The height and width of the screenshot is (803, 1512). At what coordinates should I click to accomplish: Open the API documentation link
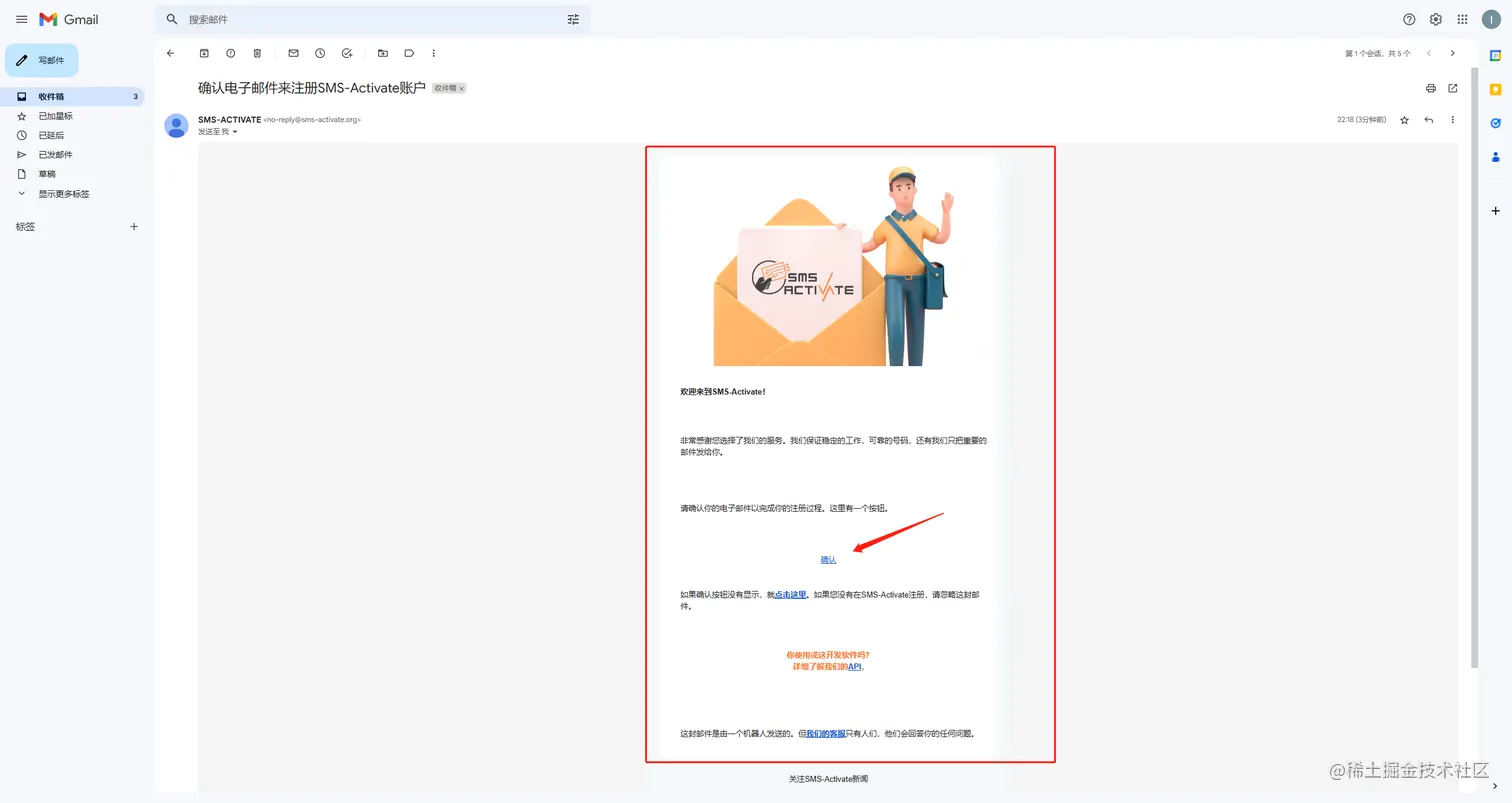854,666
